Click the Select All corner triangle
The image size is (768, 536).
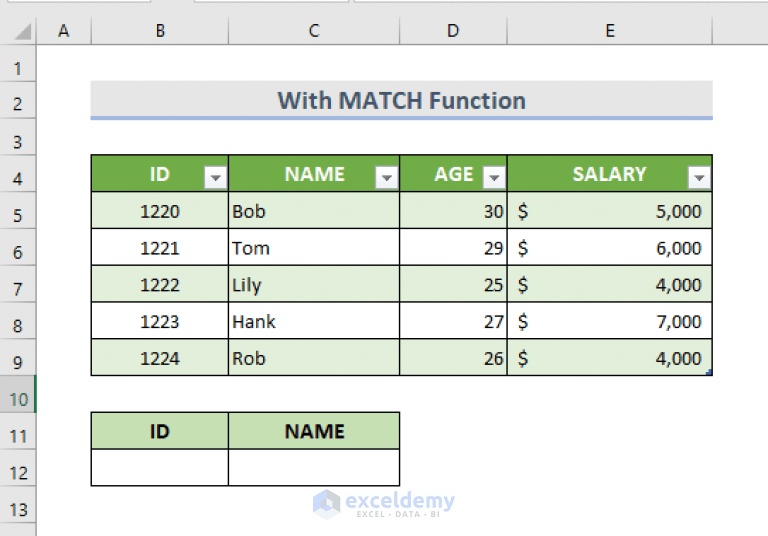(23, 31)
